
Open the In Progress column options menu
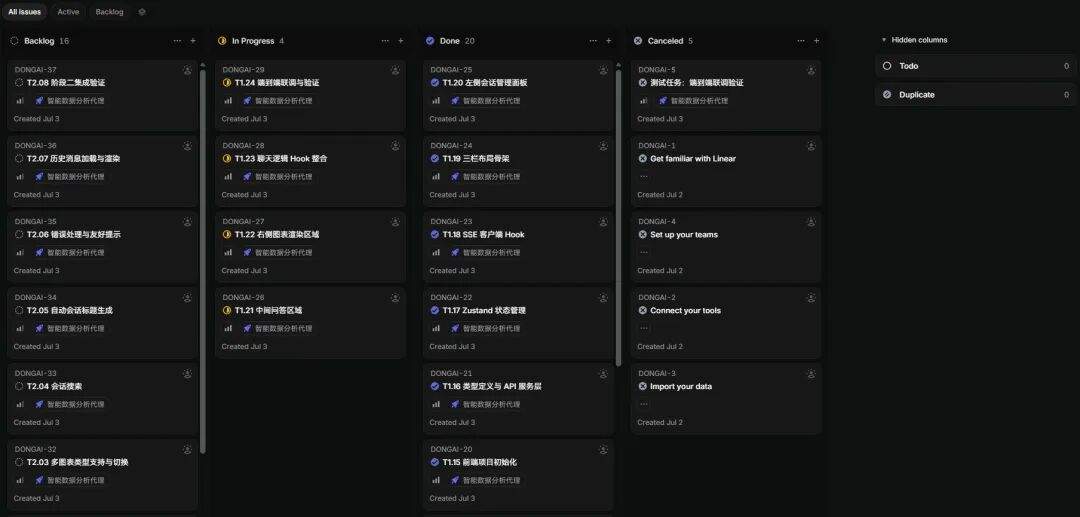pos(385,41)
